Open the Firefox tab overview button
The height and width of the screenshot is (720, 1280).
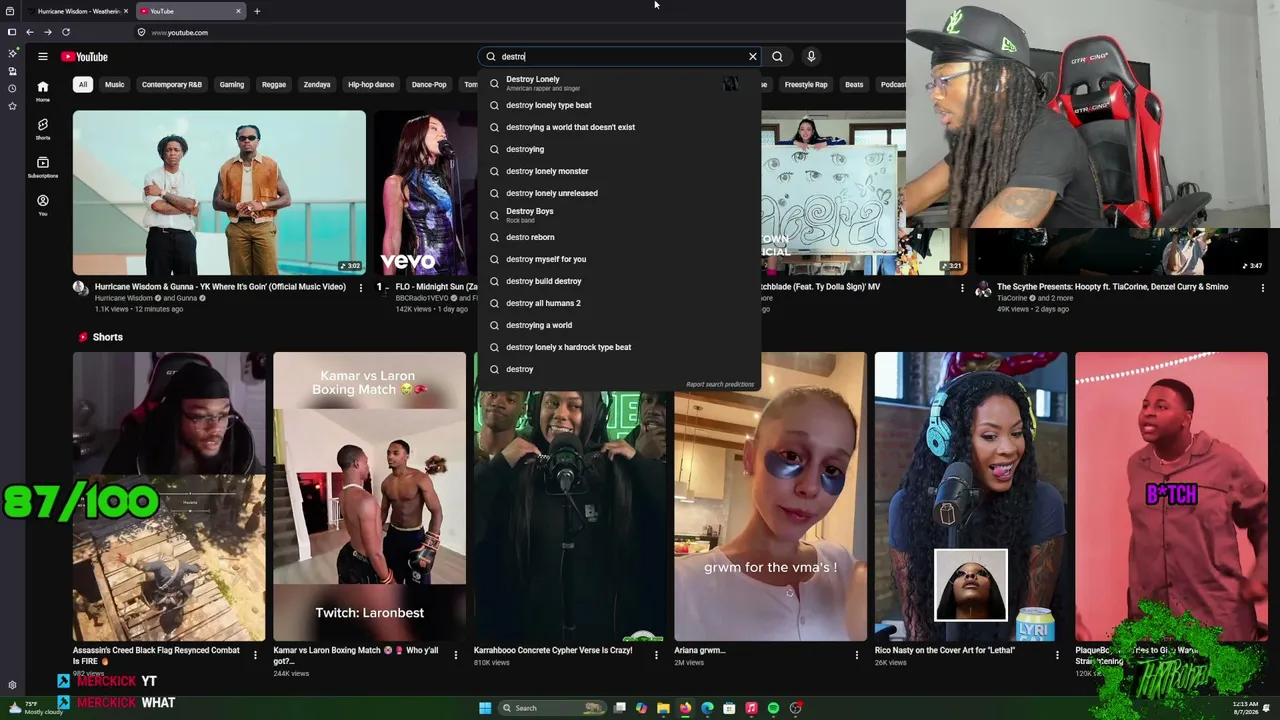12,11
